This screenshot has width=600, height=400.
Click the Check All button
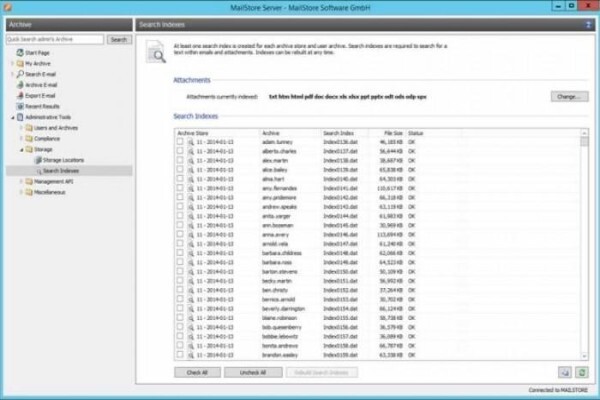pos(197,372)
